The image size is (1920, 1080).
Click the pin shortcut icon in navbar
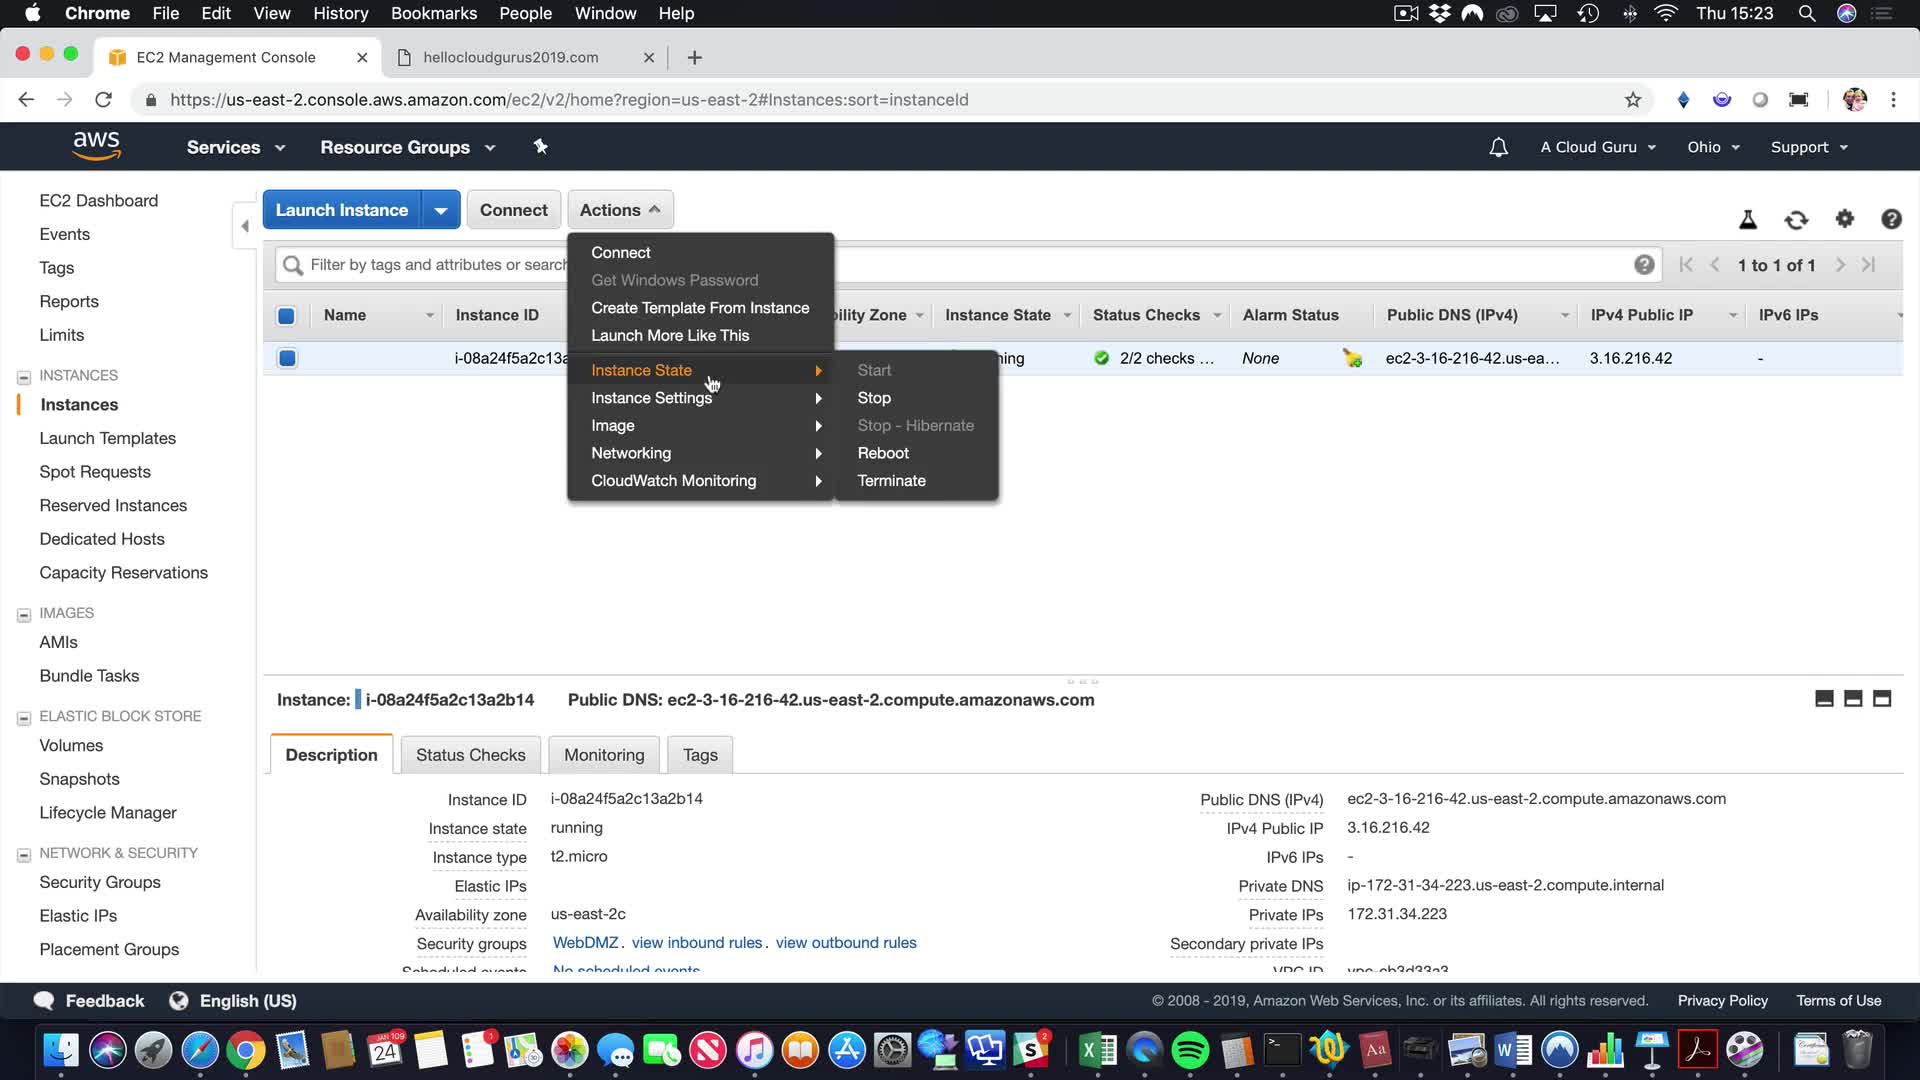coord(540,147)
